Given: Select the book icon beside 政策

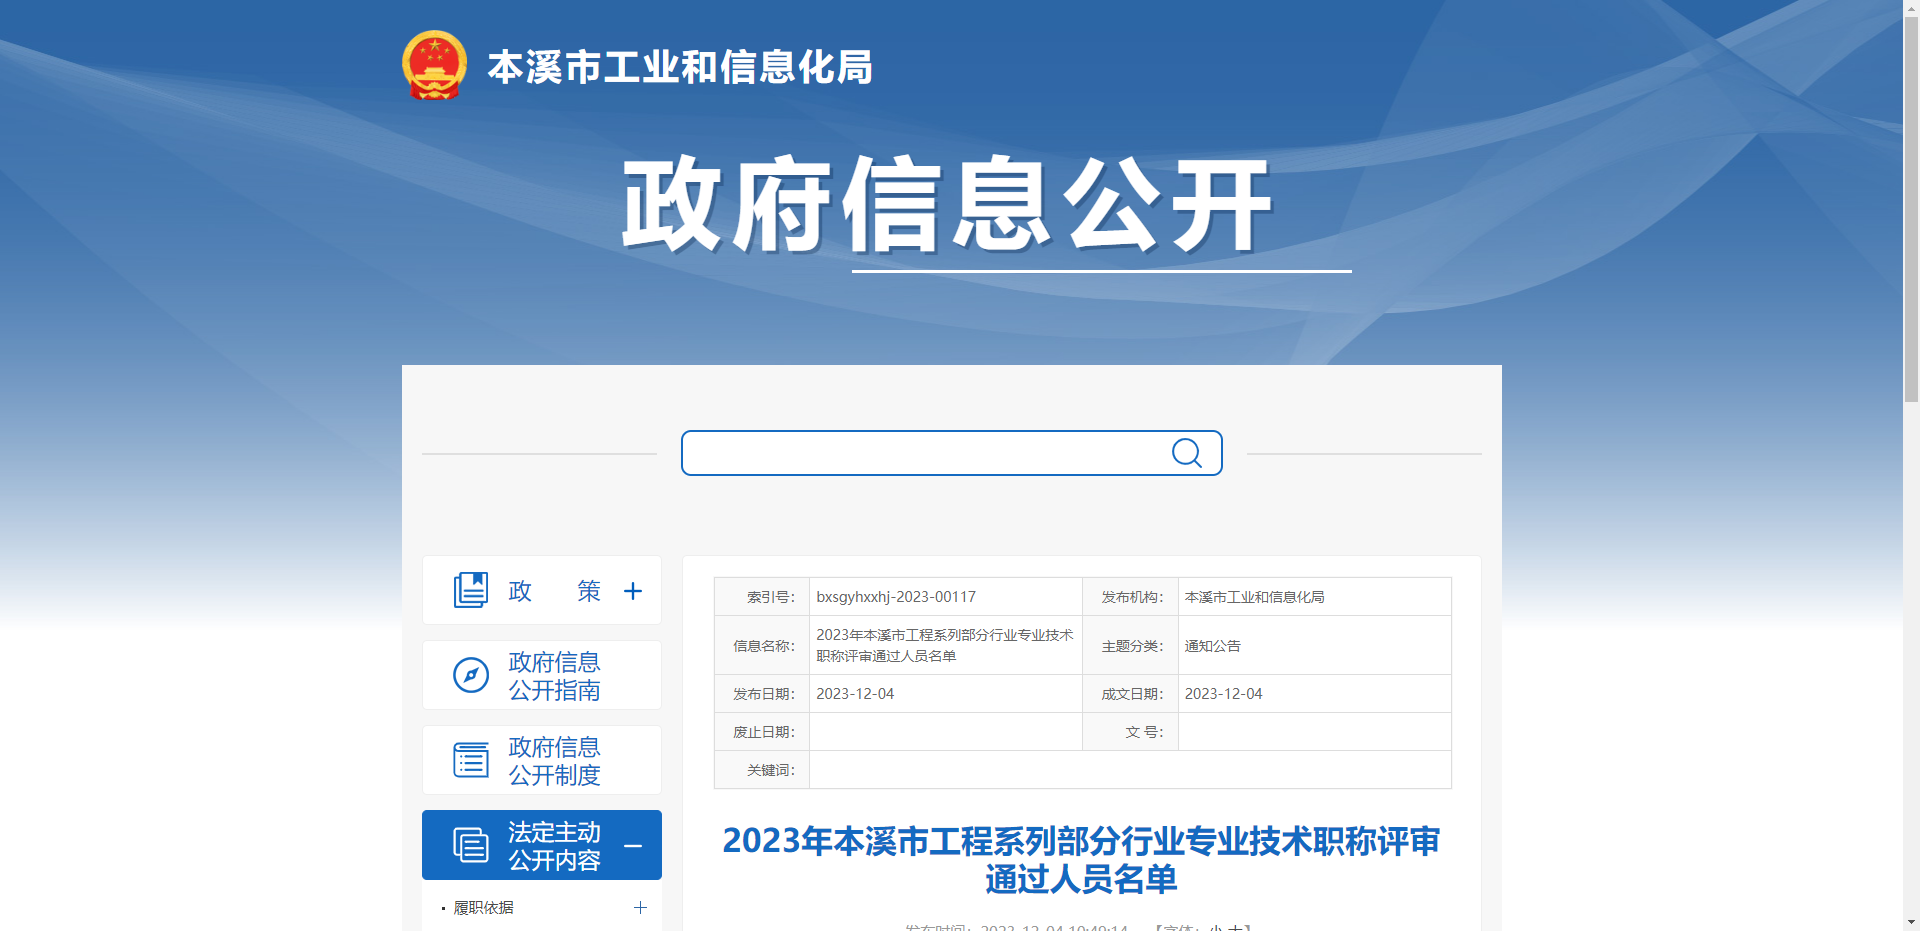Looking at the screenshot, I should [471, 590].
